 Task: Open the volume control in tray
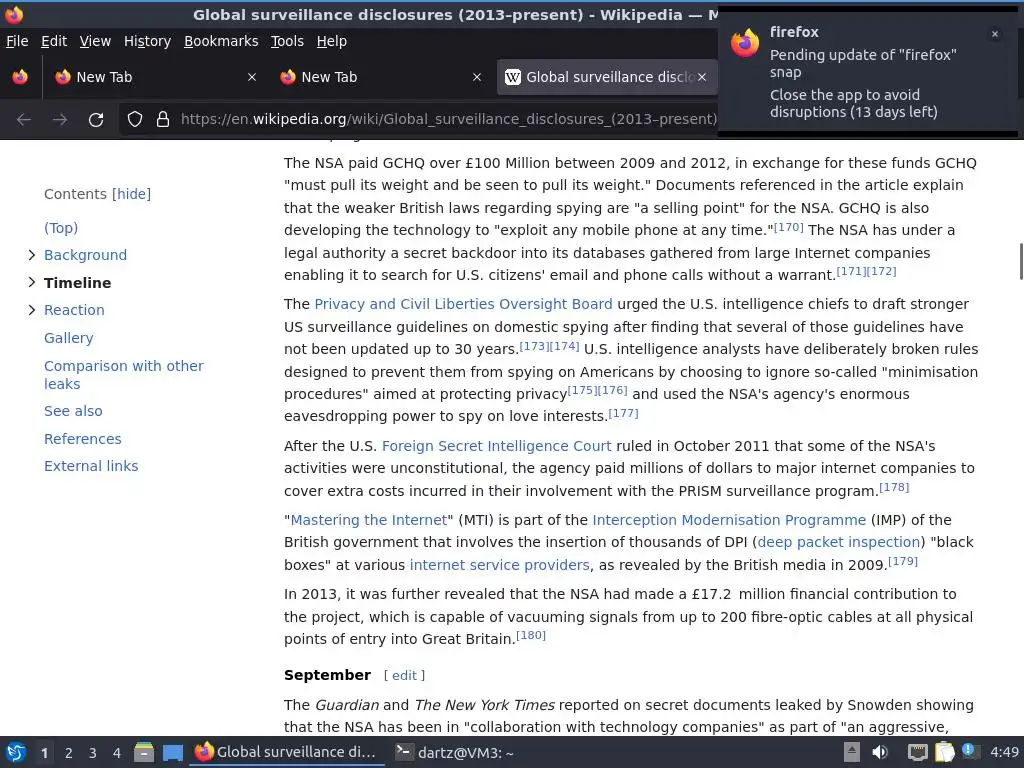[880, 752]
